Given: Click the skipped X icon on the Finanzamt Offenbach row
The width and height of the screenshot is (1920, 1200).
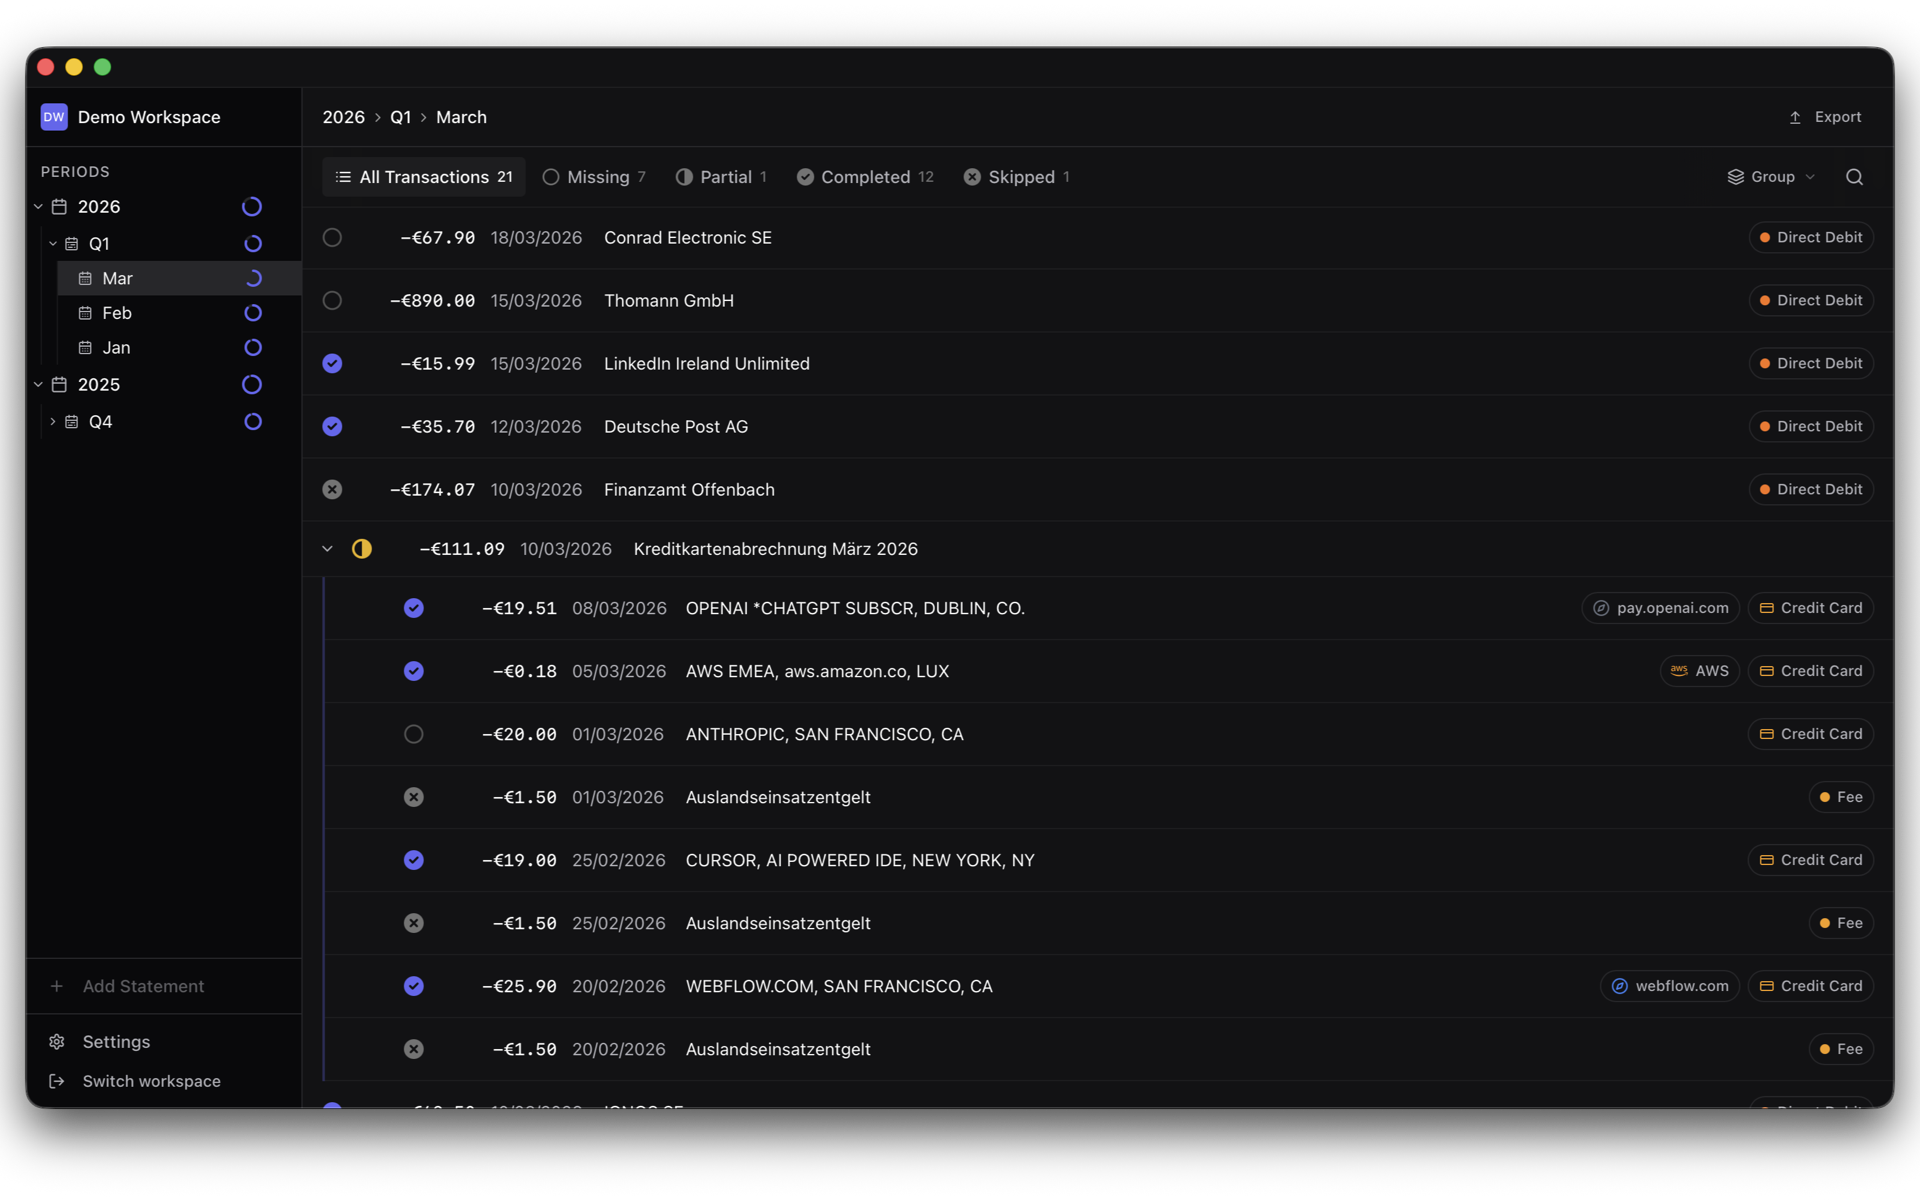Looking at the screenshot, I should pyautogui.click(x=332, y=490).
